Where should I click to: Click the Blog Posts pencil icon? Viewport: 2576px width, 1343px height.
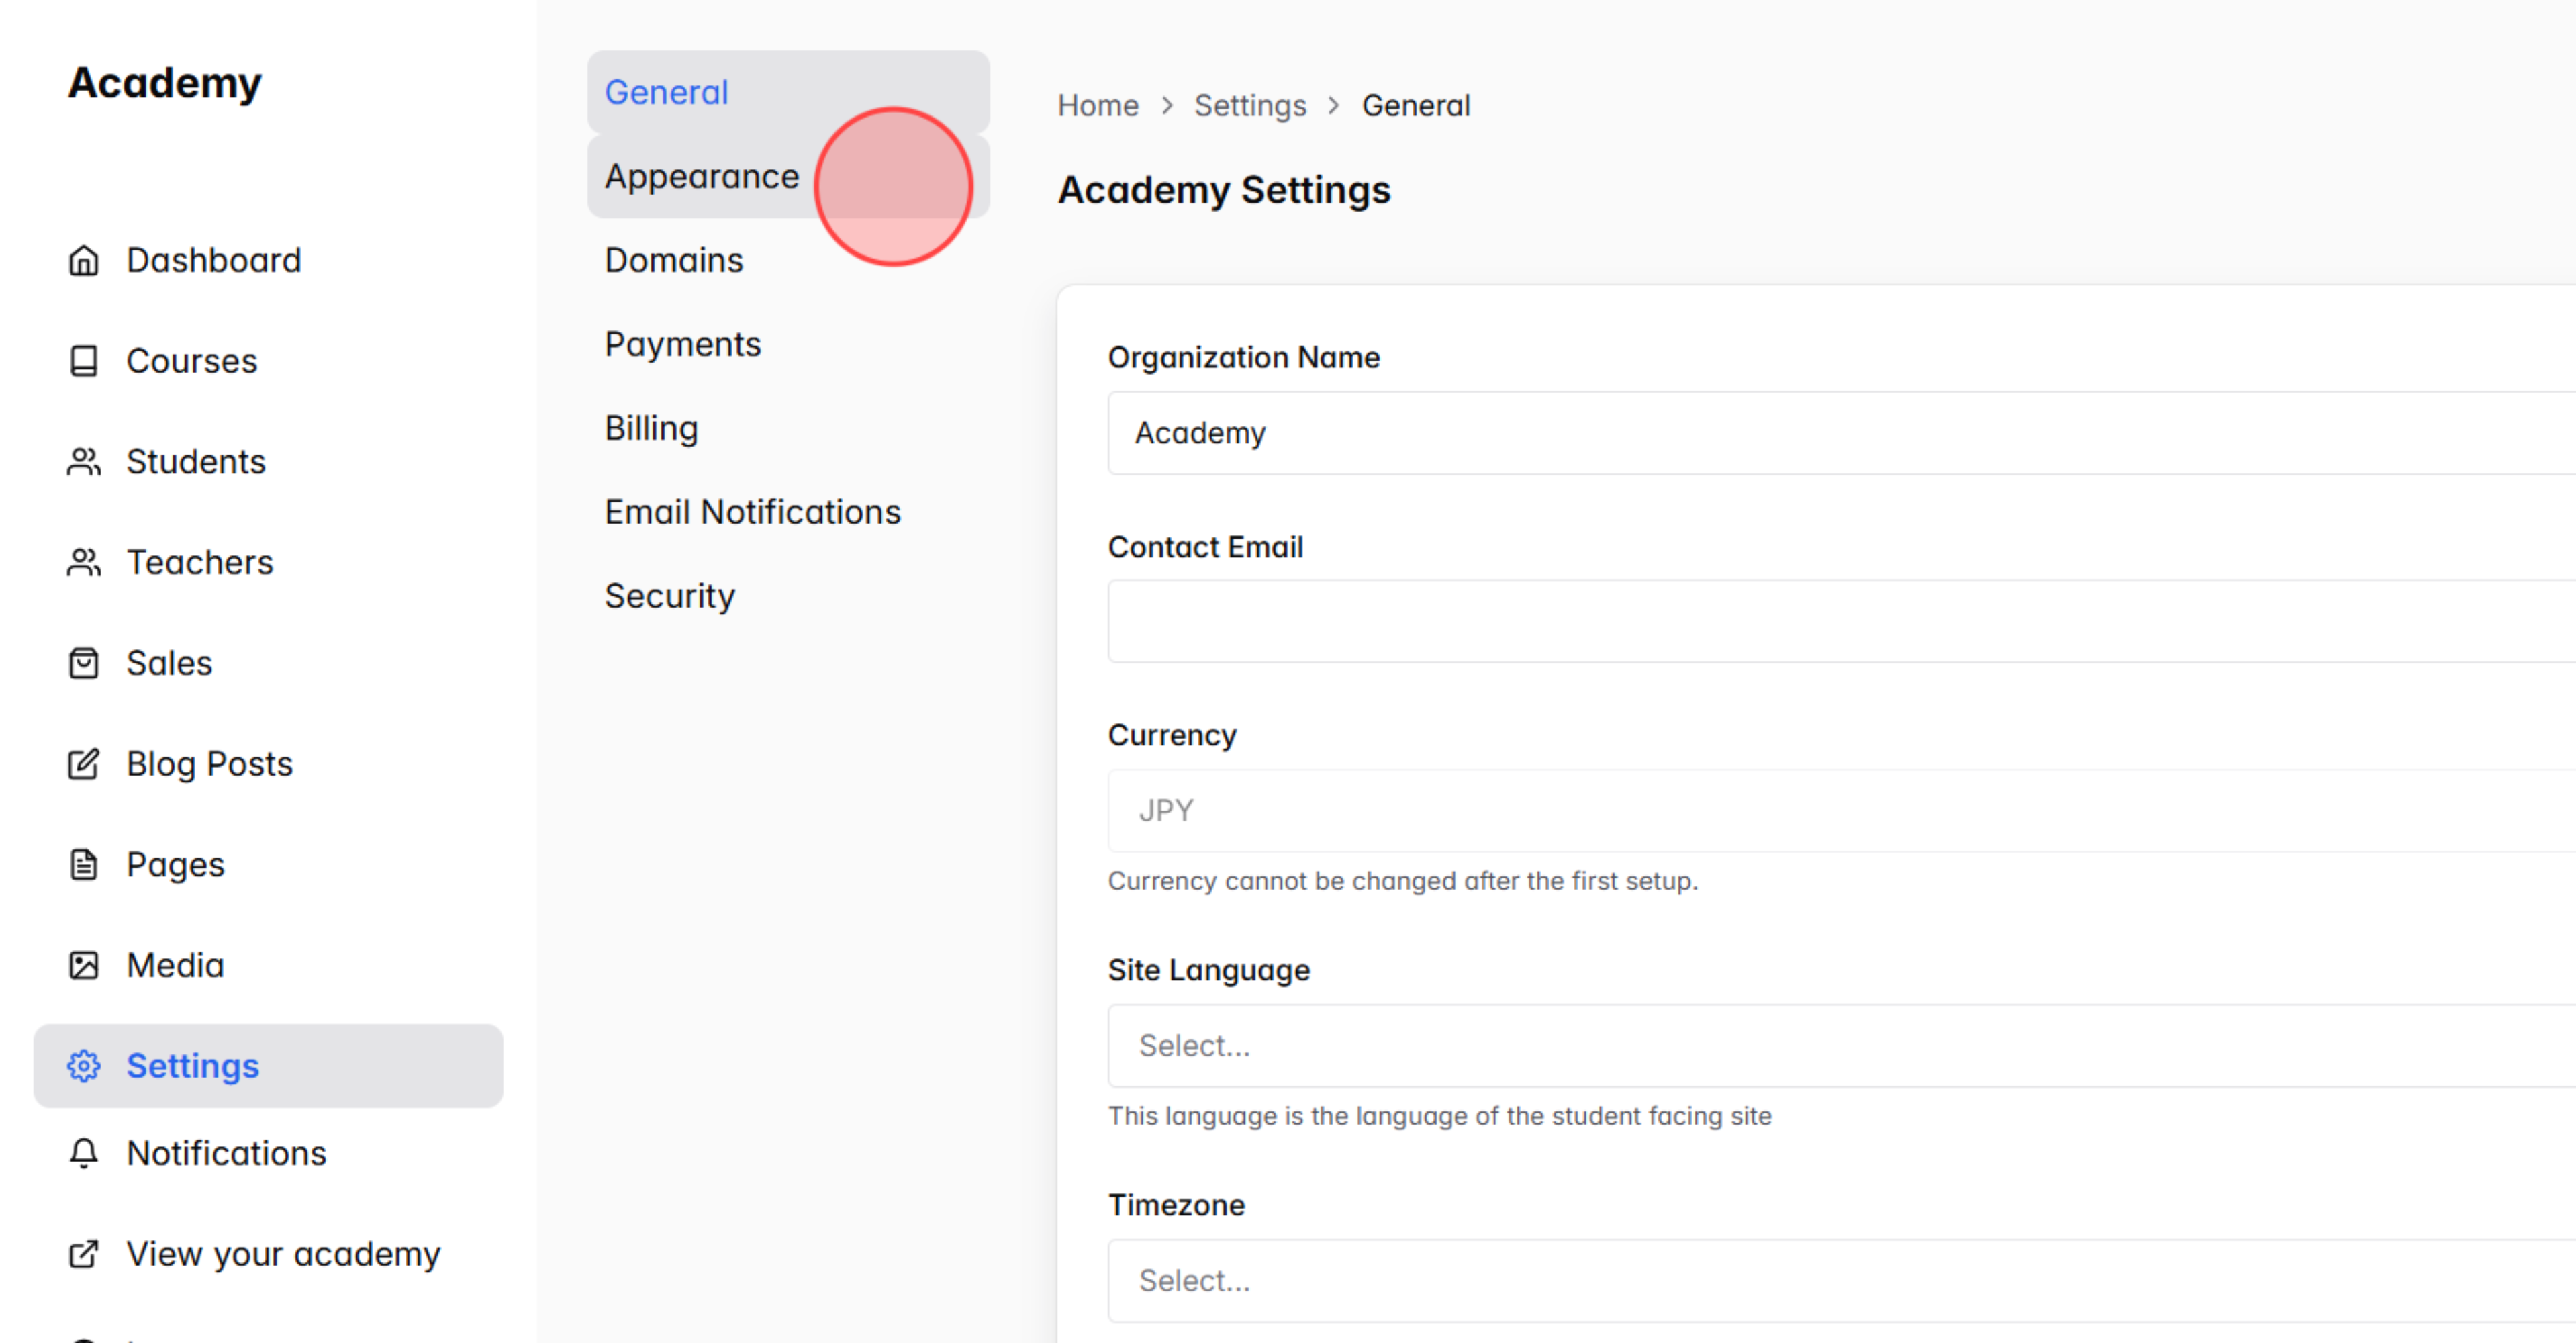pyautogui.click(x=84, y=763)
